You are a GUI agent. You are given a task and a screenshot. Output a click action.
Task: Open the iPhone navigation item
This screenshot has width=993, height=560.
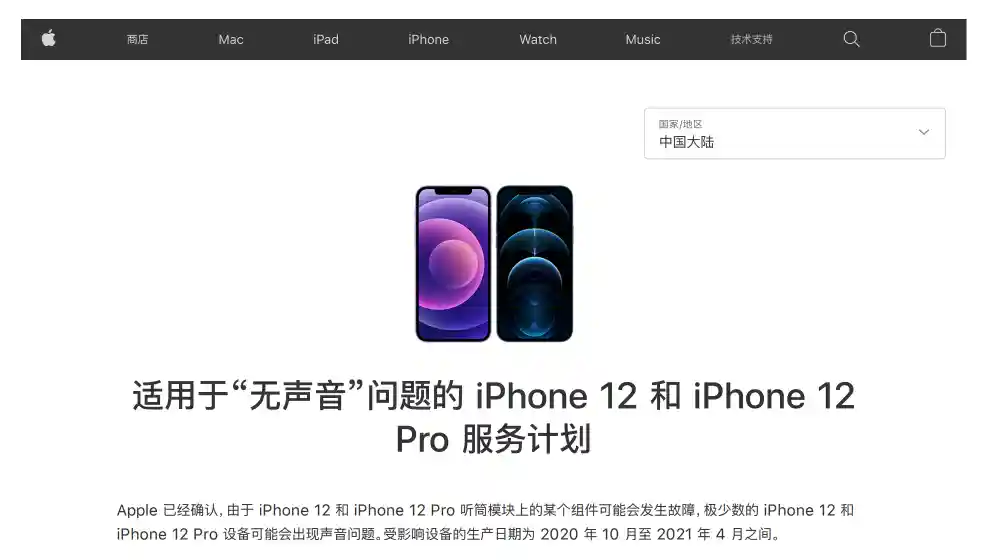click(x=428, y=39)
